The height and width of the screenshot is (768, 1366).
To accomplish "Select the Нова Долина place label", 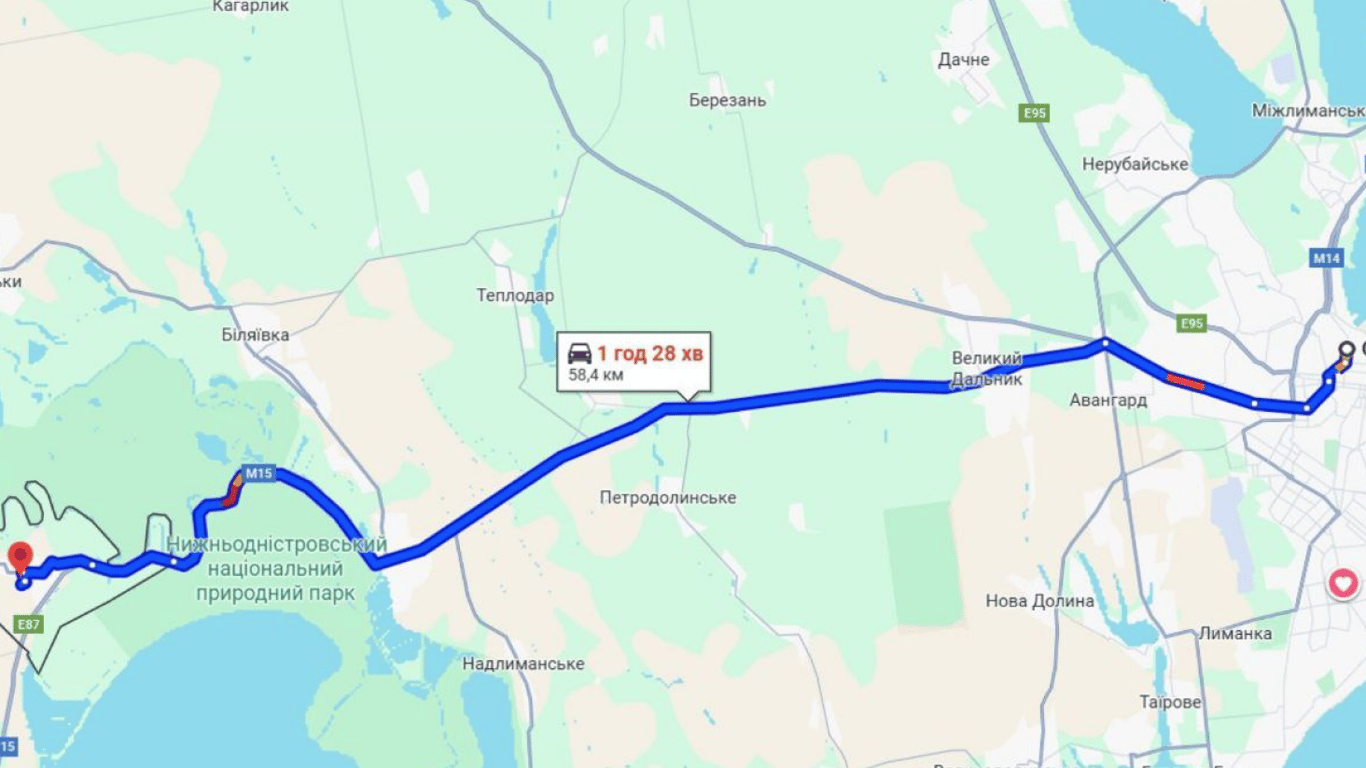I will tap(1040, 602).
